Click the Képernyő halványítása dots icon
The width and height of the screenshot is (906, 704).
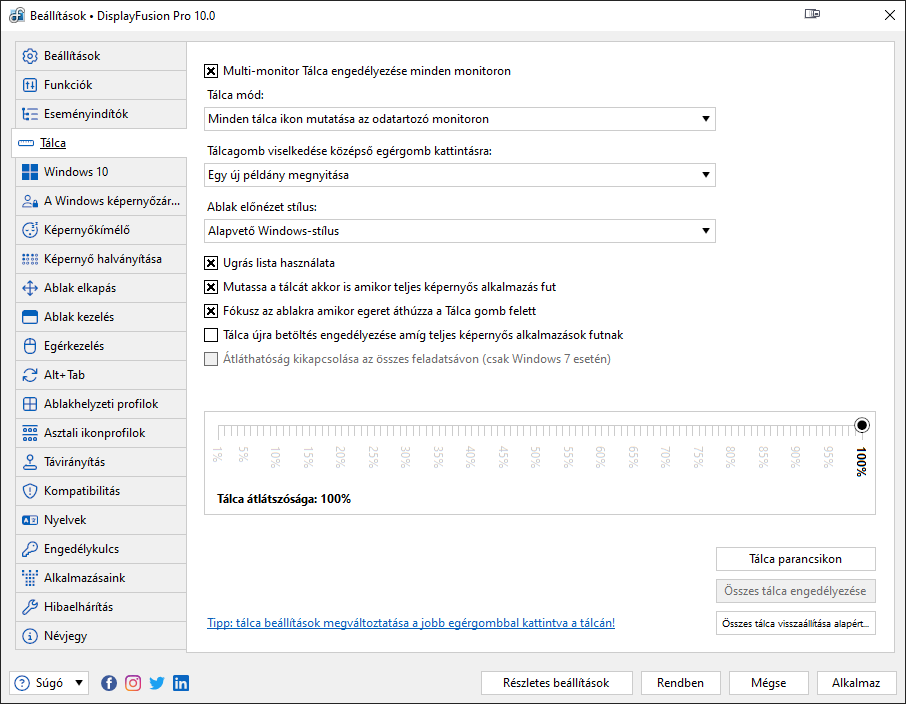coord(29,259)
